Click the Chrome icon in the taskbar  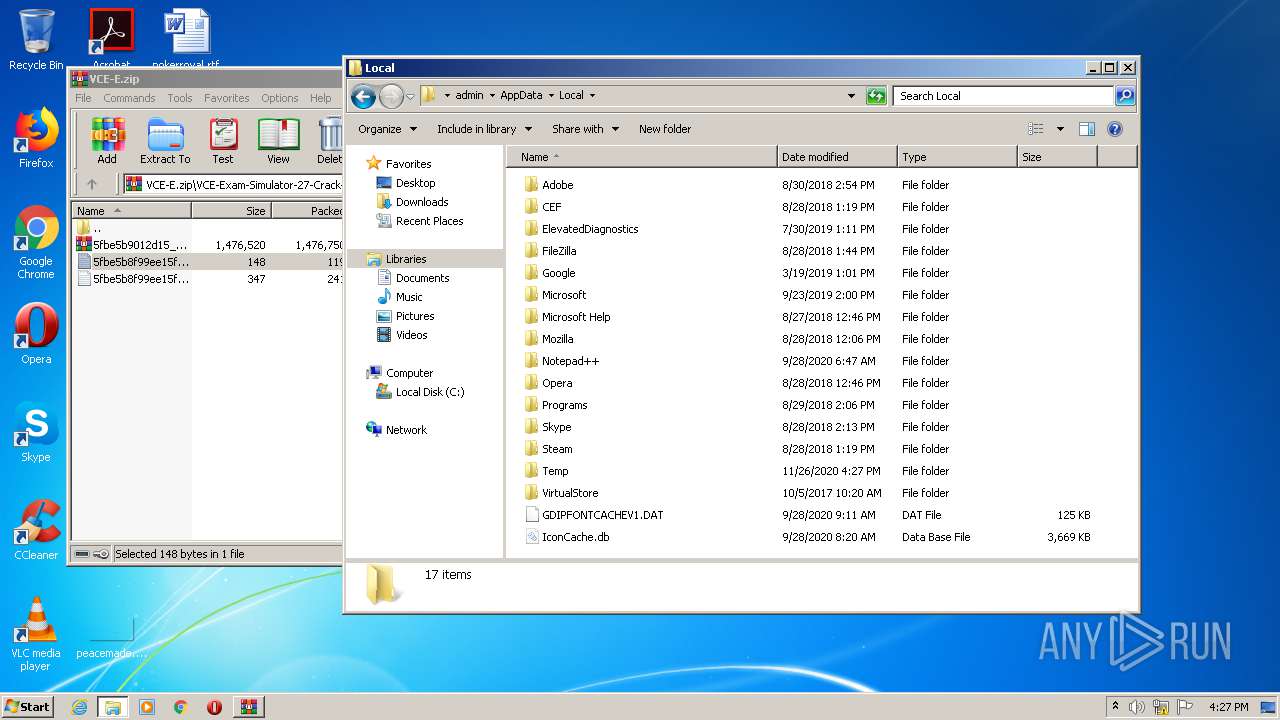pos(181,707)
